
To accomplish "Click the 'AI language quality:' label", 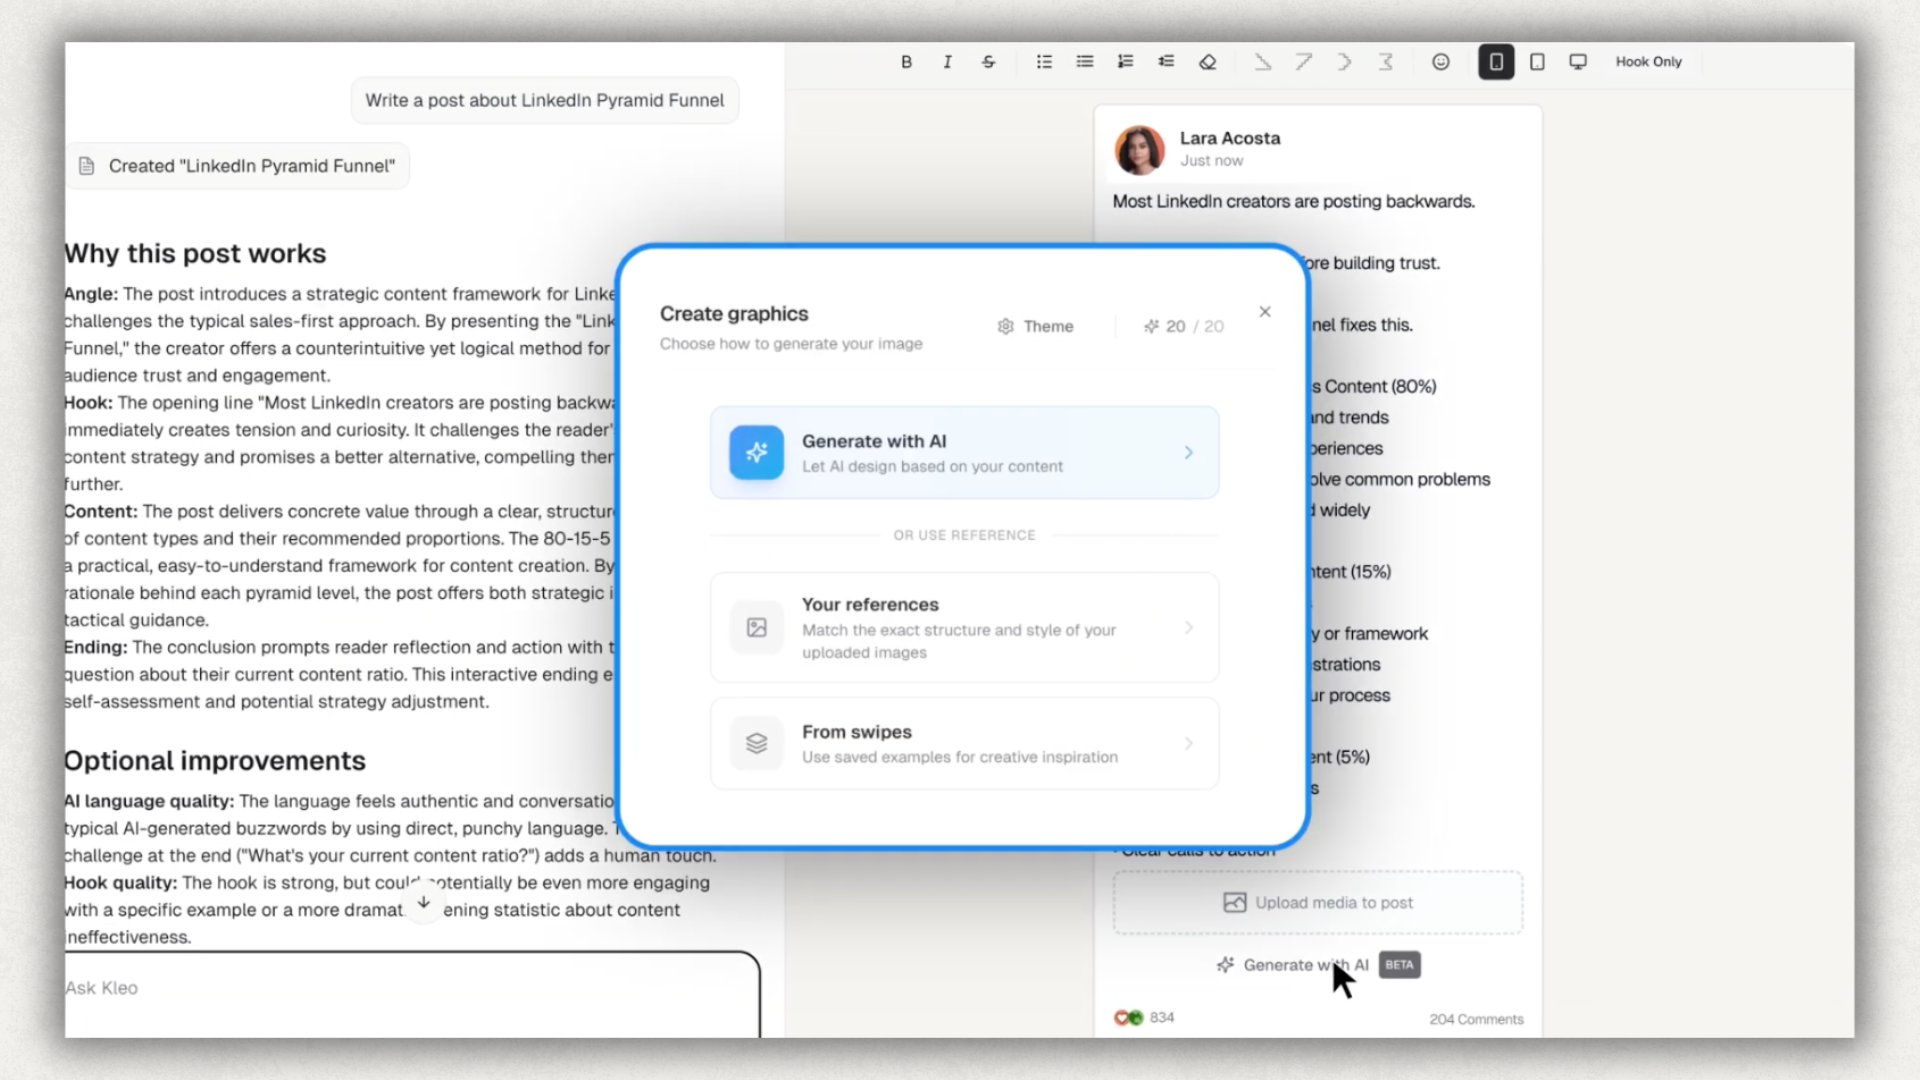I will pyautogui.click(x=149, y=801).
